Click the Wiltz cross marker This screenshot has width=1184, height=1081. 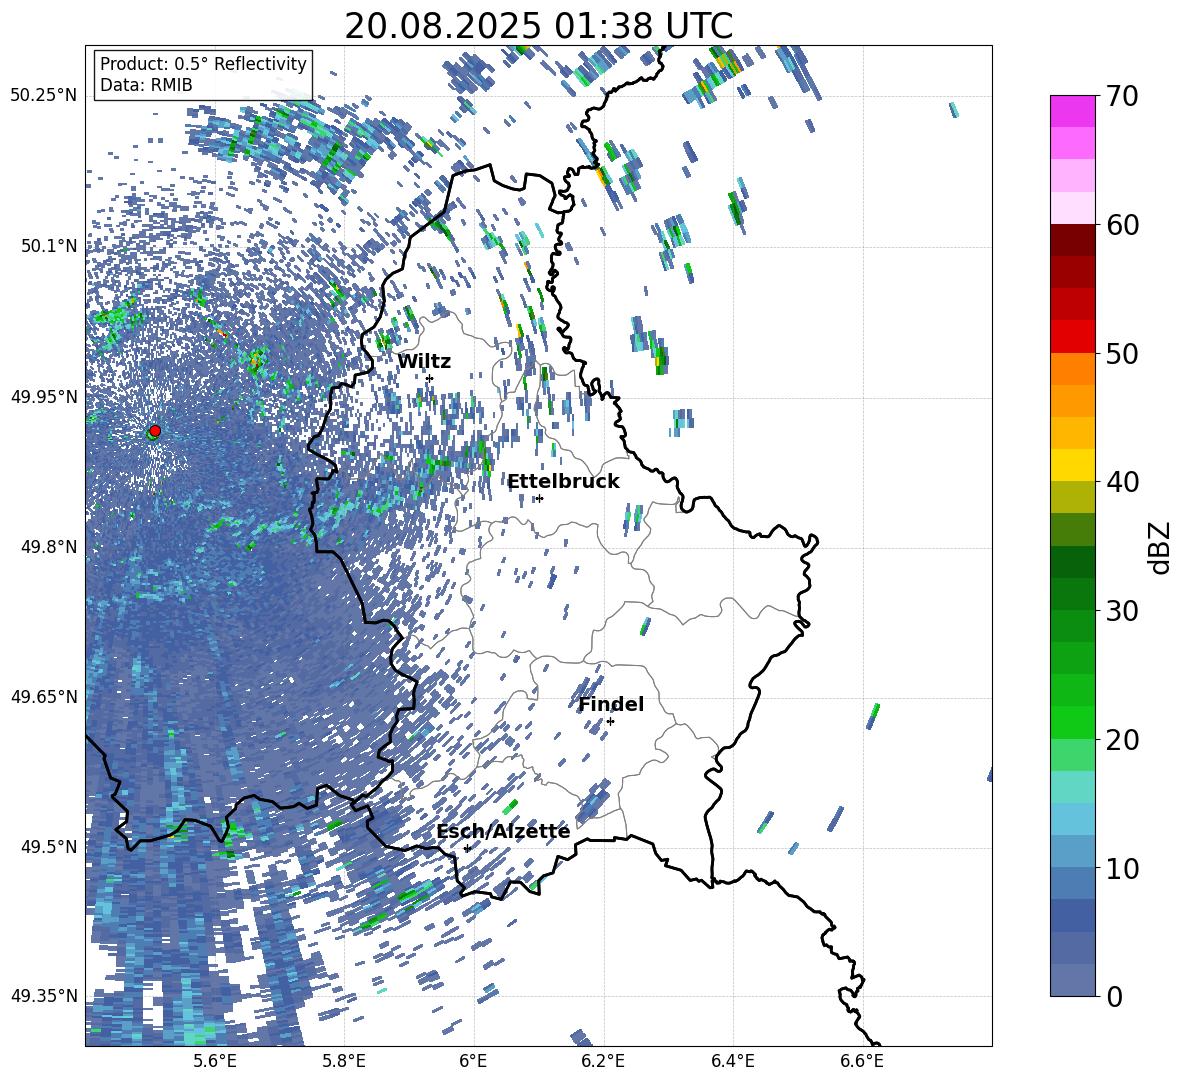coord(430,378)
